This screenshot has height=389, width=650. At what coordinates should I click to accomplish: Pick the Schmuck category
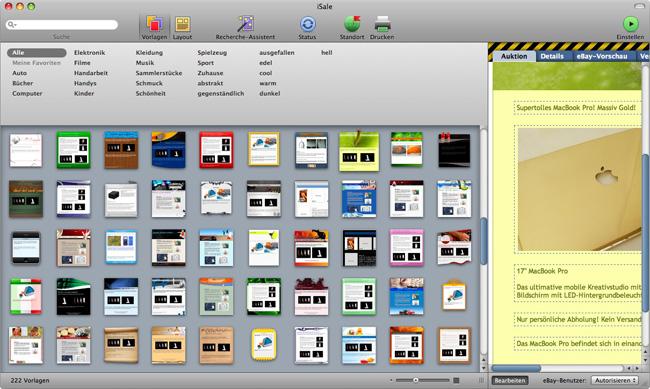click(149, 83)
